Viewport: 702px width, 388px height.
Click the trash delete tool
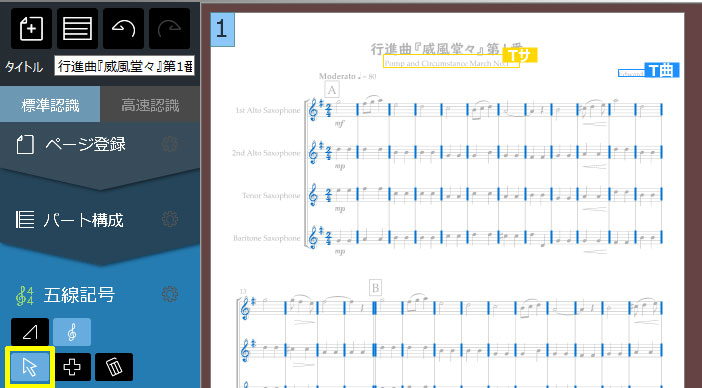tap(114, 367)
